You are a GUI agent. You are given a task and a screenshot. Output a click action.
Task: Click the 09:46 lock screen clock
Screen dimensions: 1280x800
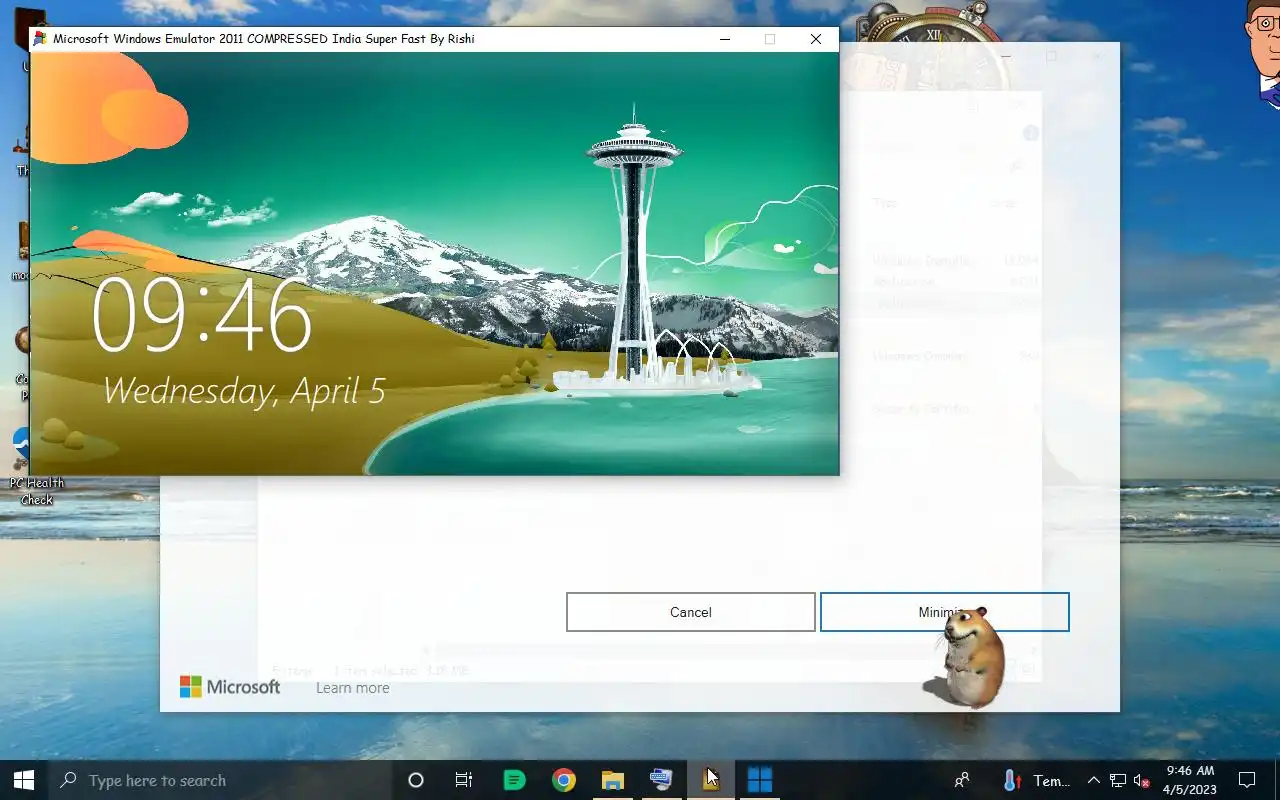pyautogui.click(x=202, y=314)
